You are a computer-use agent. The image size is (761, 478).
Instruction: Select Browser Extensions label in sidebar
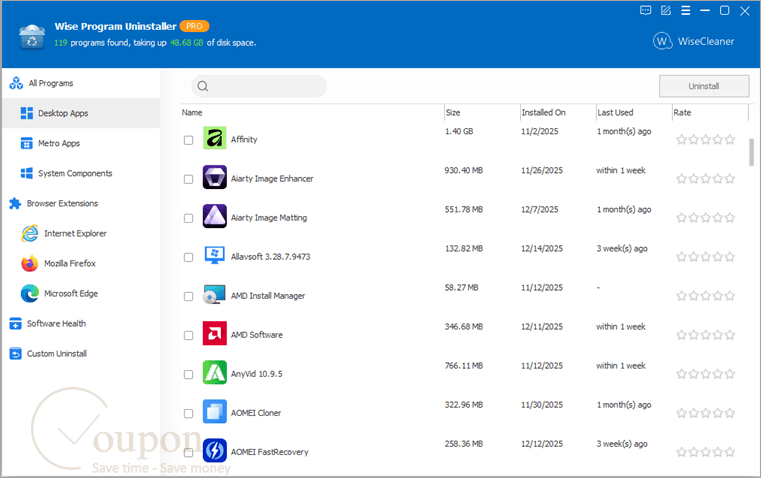(x=63, y=203)
